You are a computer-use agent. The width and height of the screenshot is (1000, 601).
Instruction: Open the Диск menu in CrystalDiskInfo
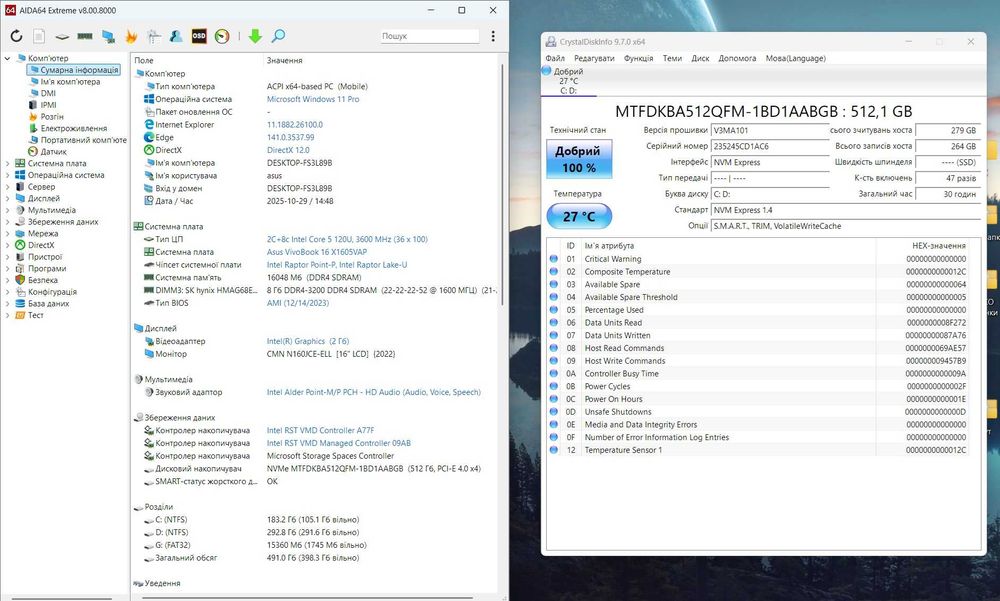pos(700,58)
